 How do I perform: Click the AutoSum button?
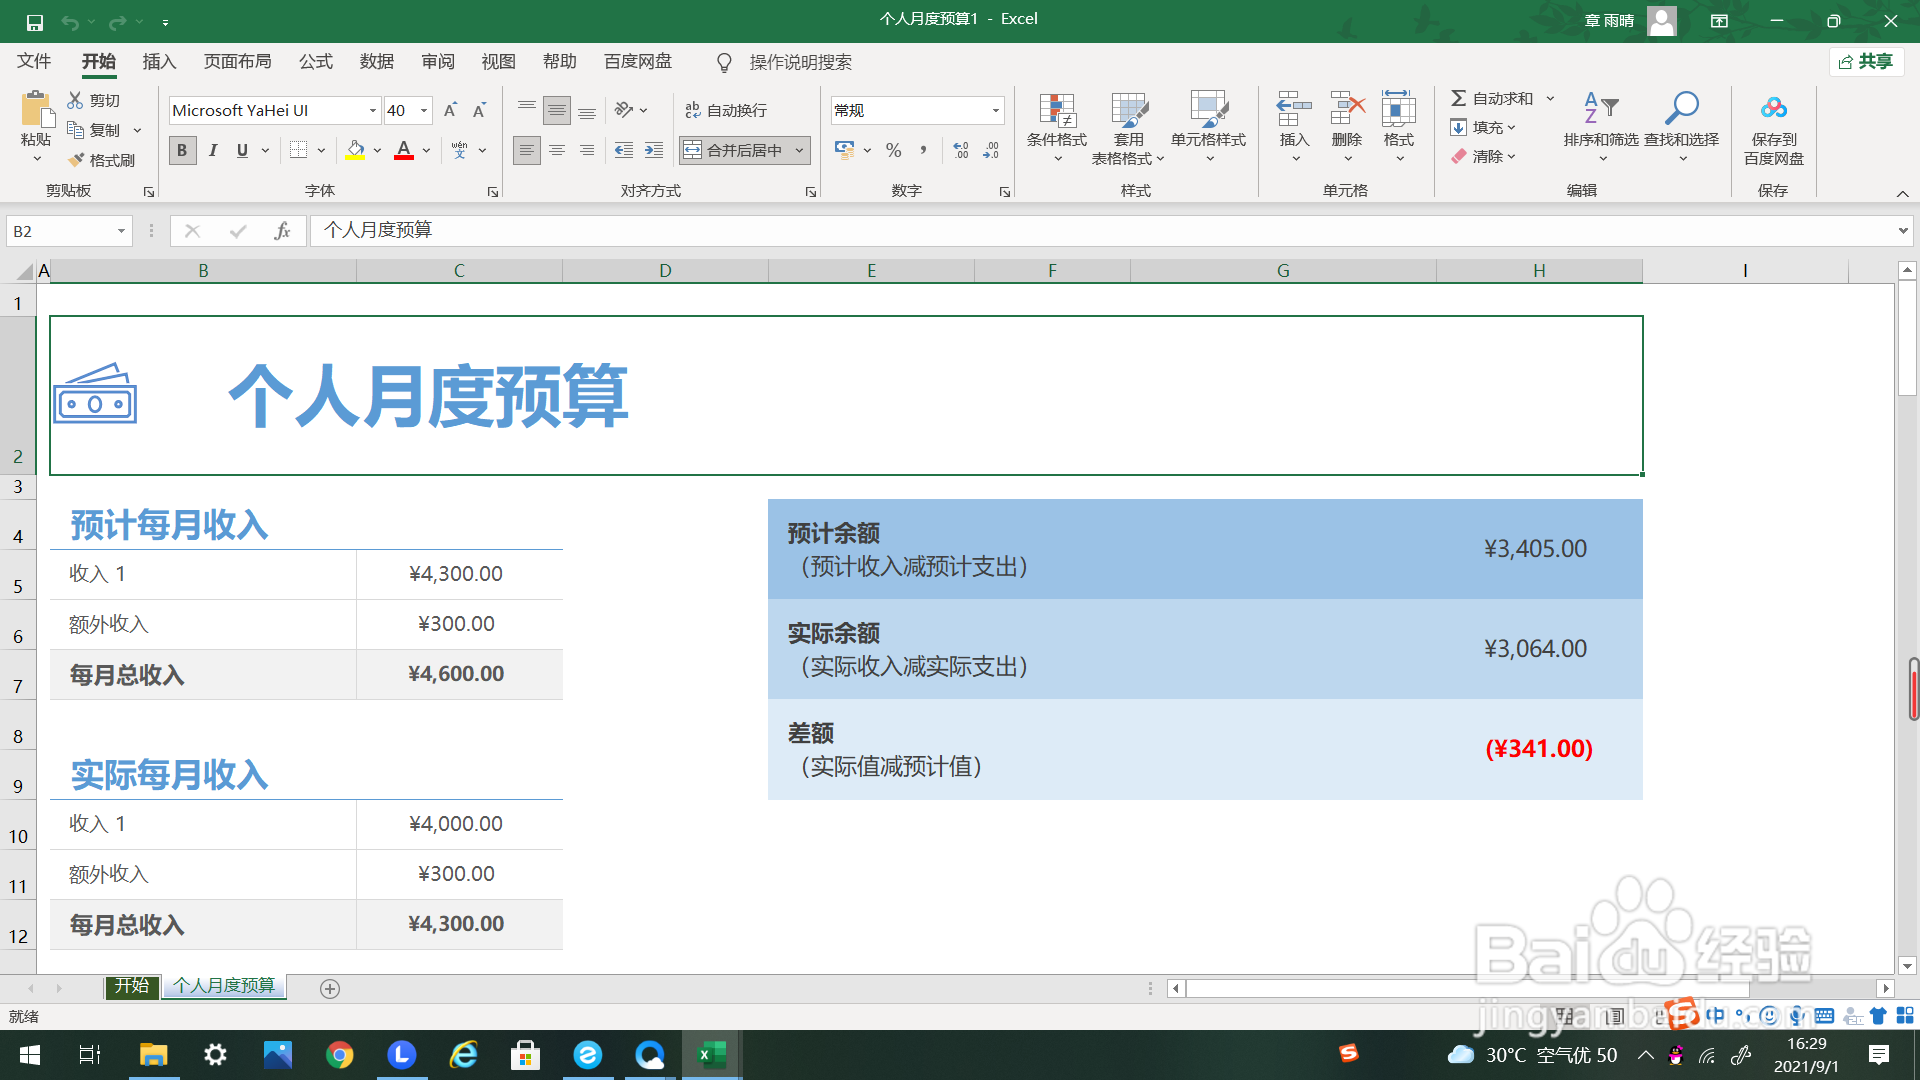pyautogui.click(x=1492, y=98)
